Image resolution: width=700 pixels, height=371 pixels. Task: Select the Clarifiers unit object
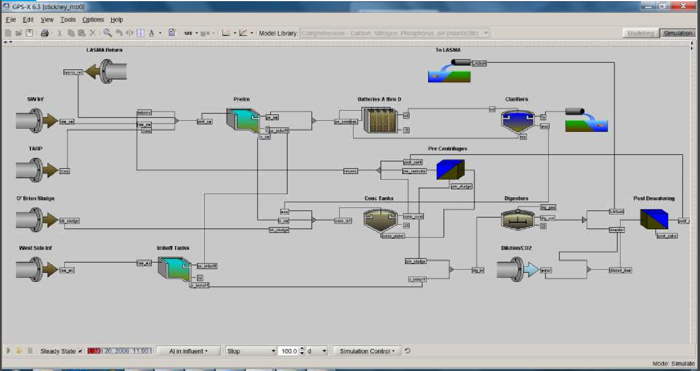pyautogui.click(x=517, y=121)
